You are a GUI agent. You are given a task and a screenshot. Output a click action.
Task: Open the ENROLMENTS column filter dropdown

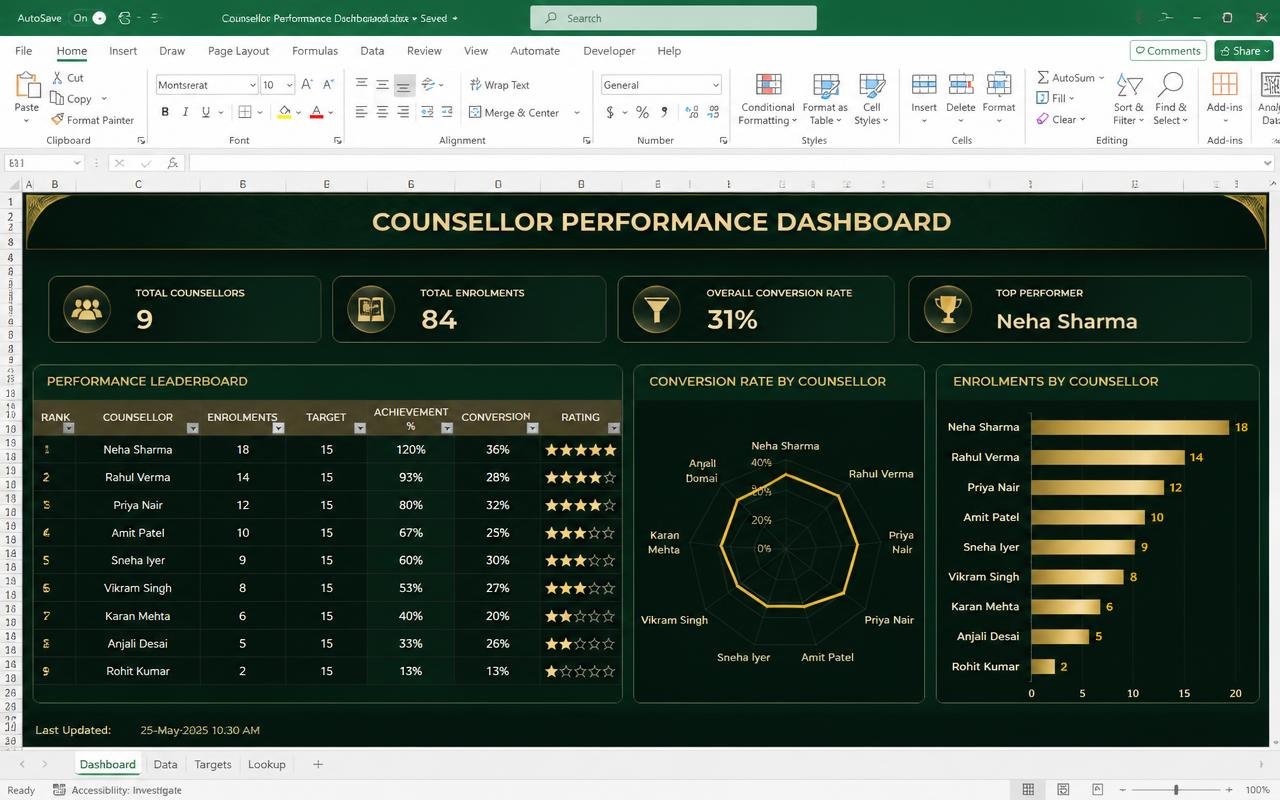[x=279, y=428]
